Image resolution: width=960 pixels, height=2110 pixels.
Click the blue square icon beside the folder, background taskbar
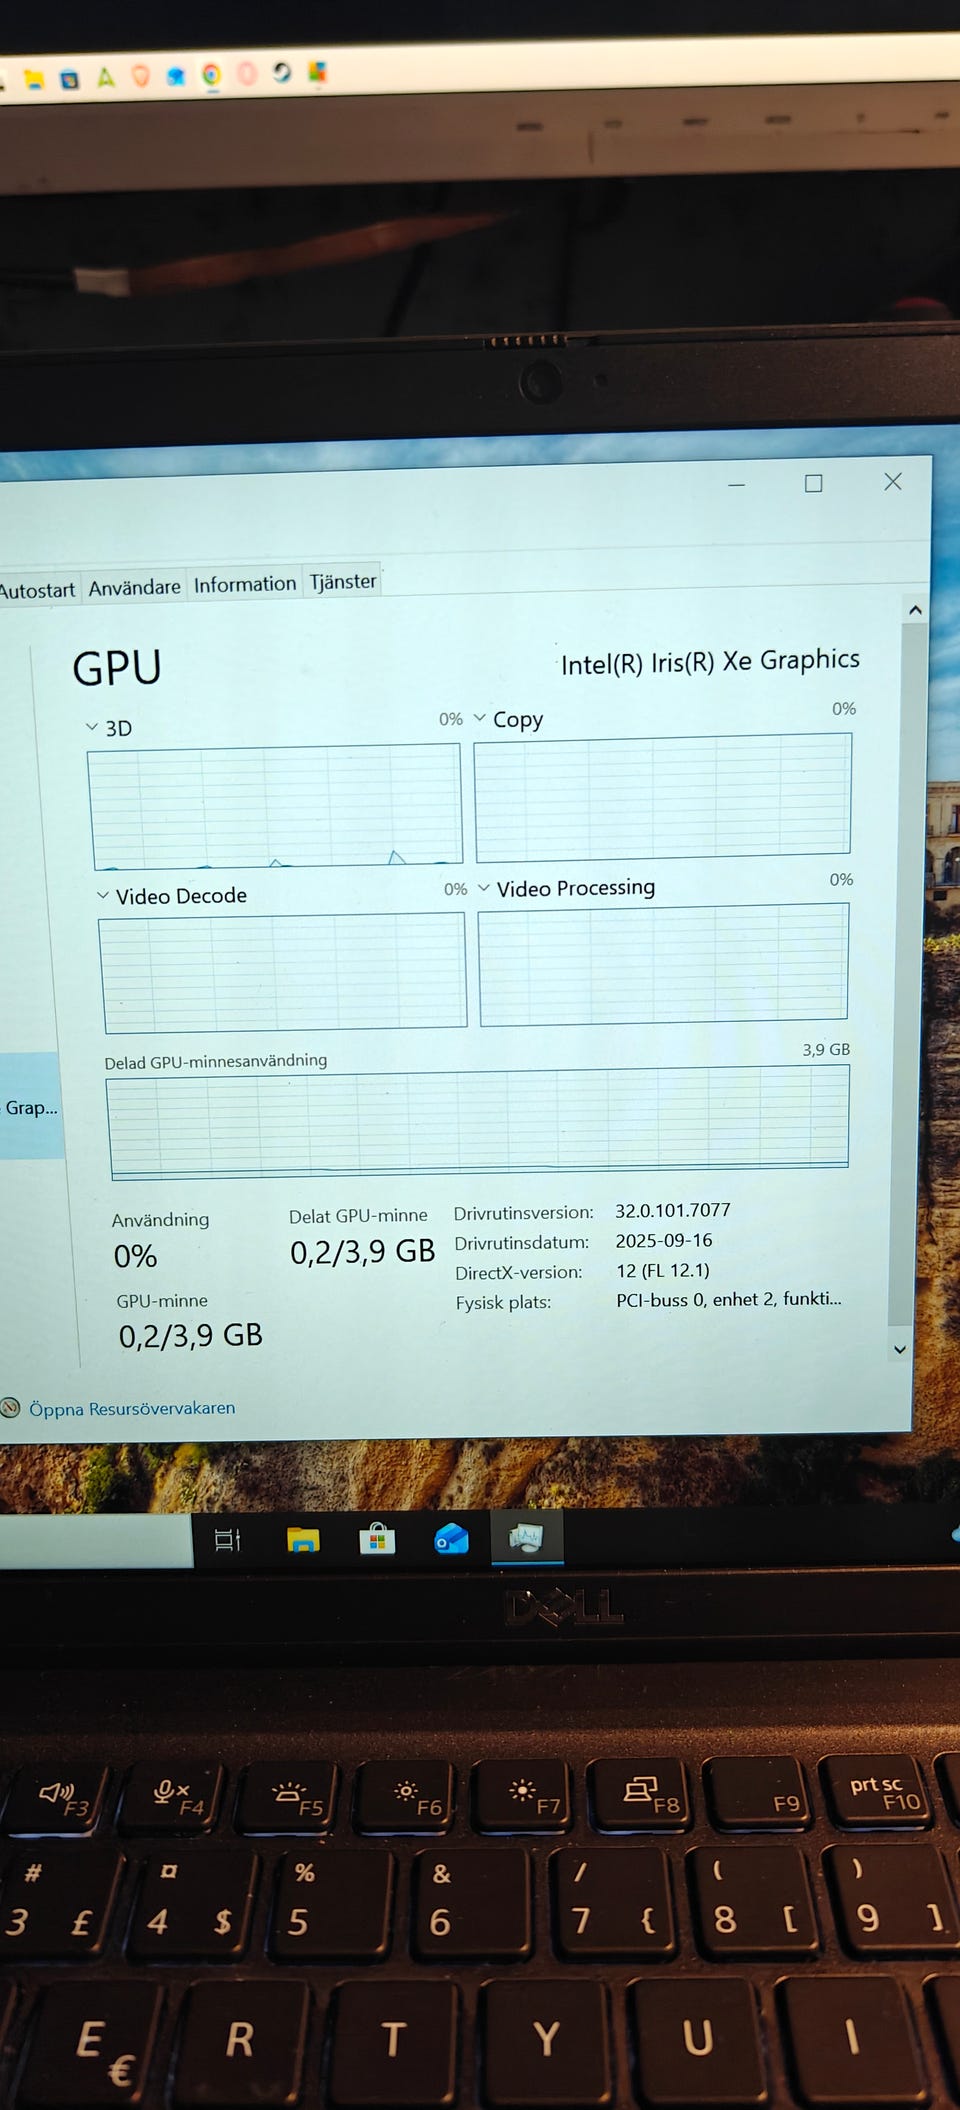pyautogui.click(x=69, y=79)
